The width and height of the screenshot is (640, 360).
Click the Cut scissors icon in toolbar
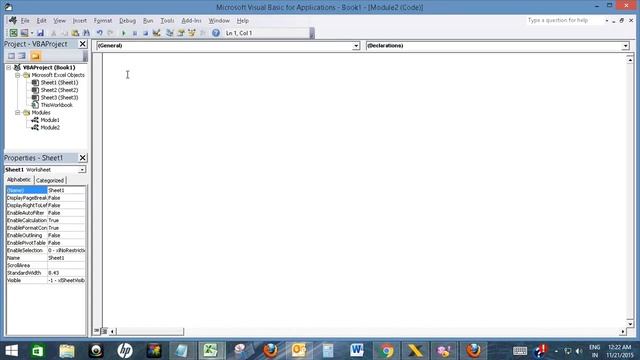tap(53, 33)
